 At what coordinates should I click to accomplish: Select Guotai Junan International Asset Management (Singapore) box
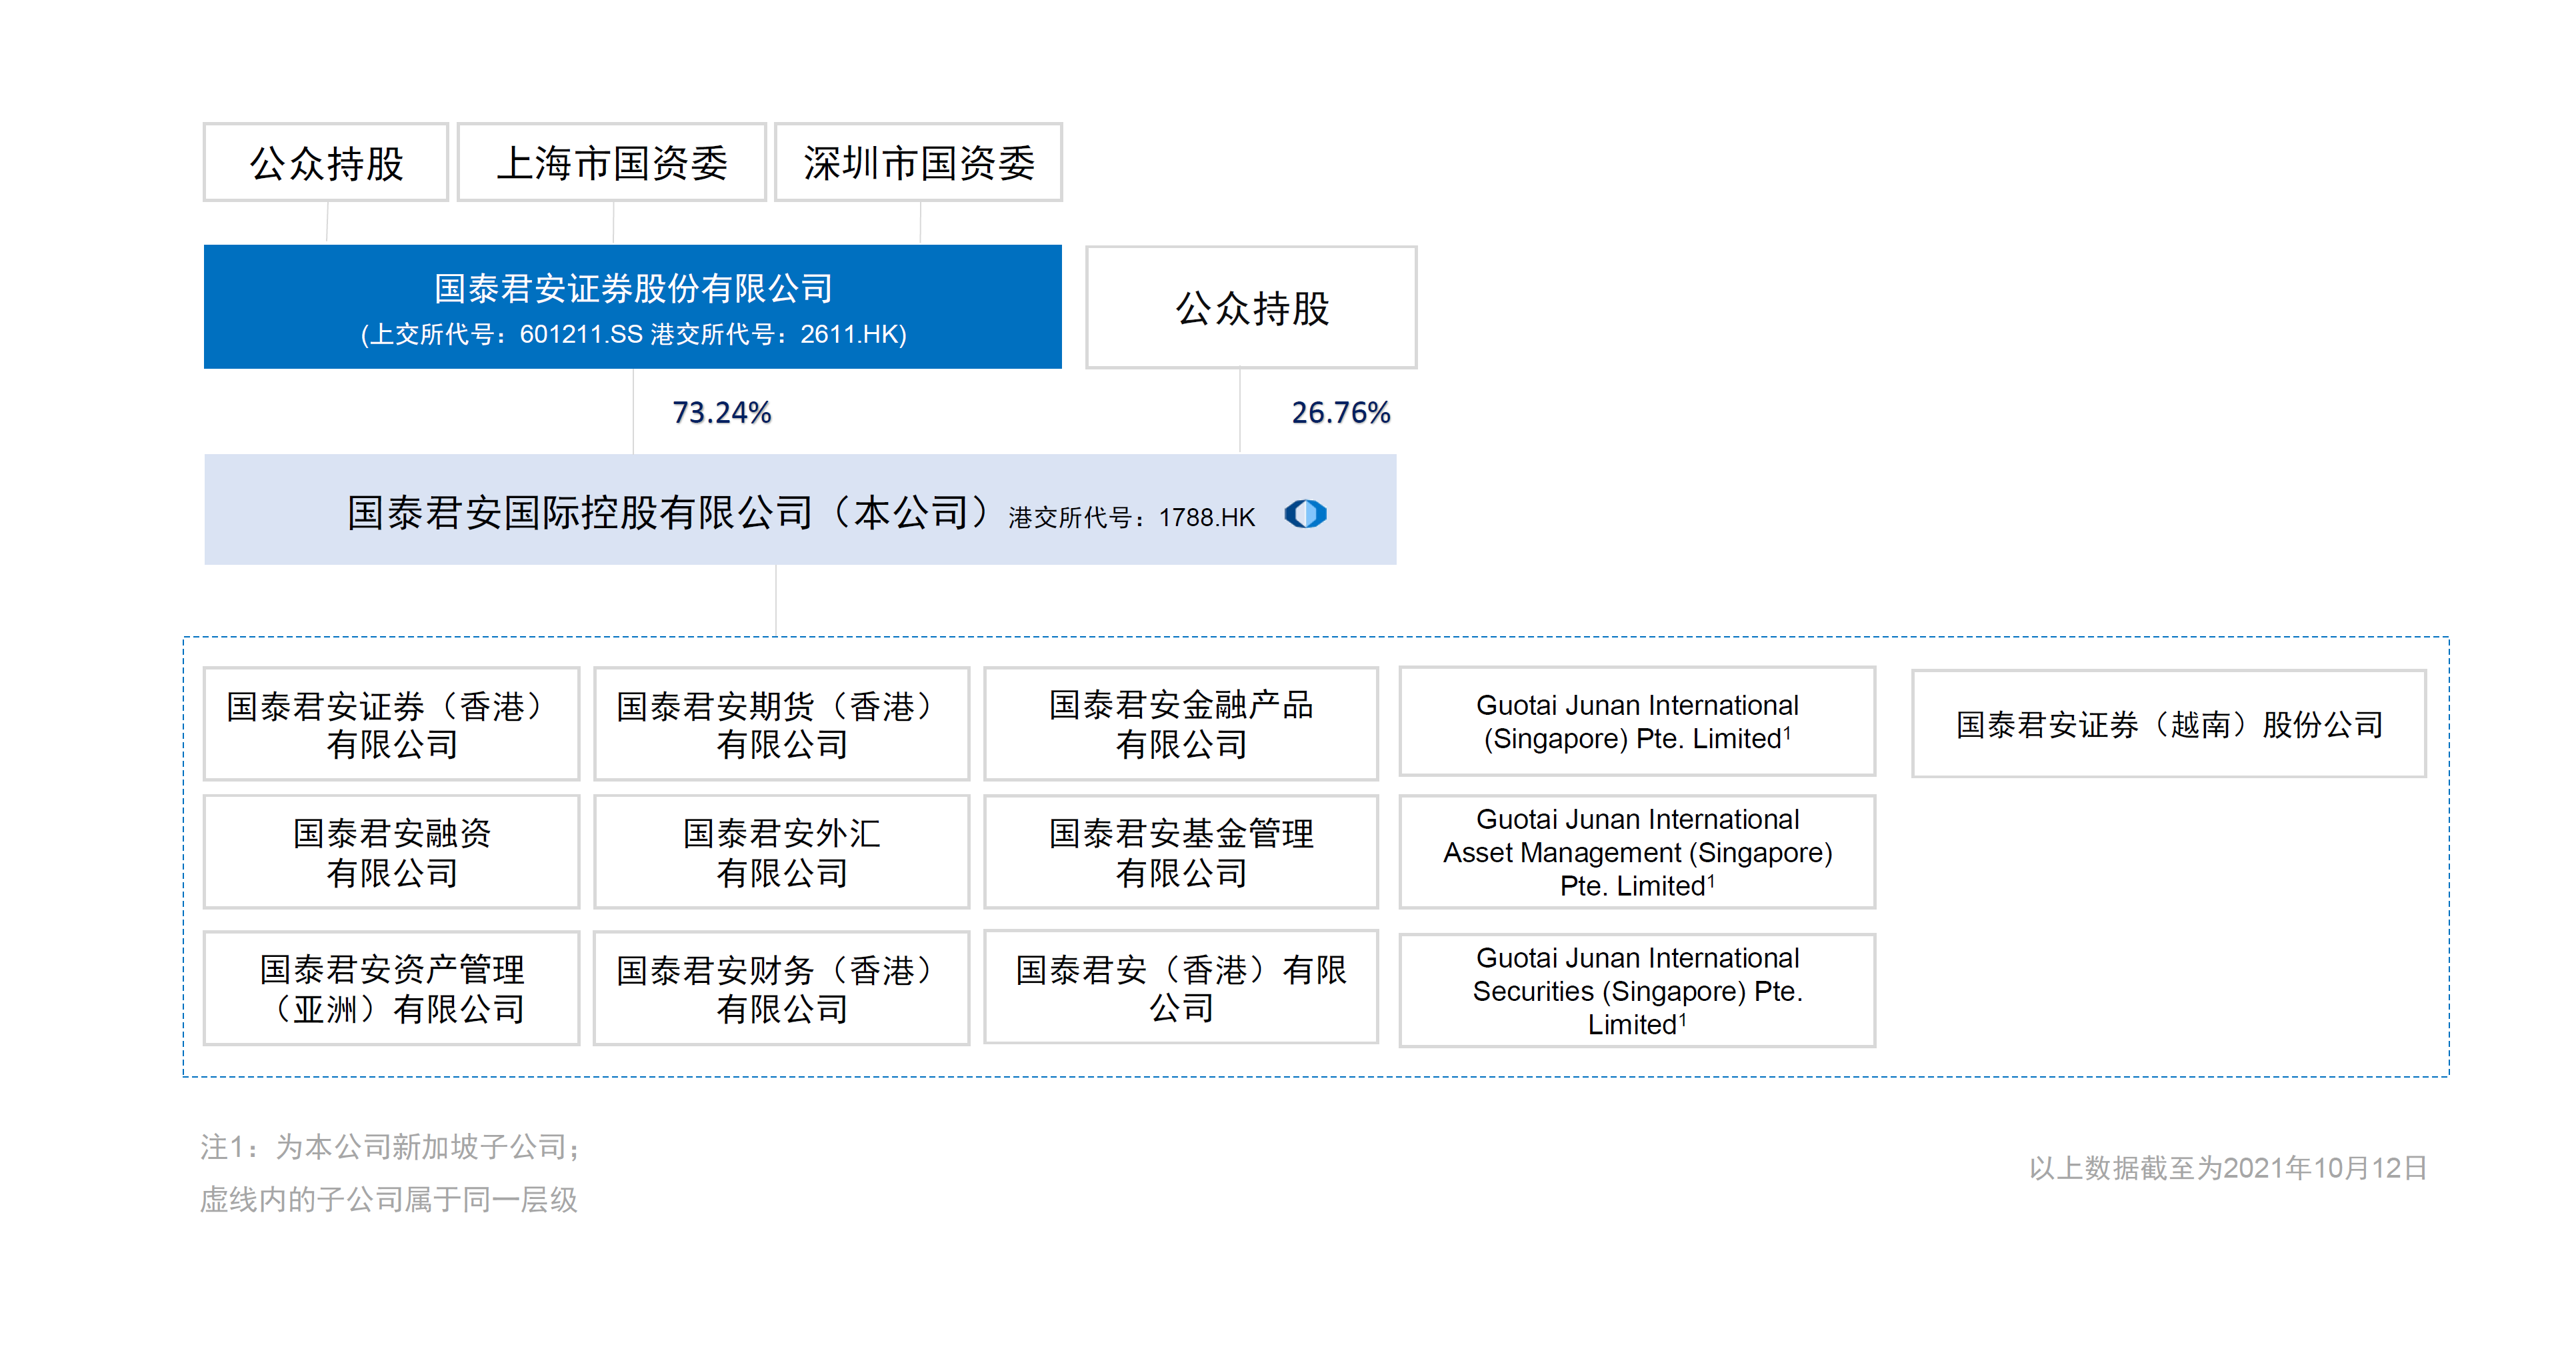(x=1637, y=852)
